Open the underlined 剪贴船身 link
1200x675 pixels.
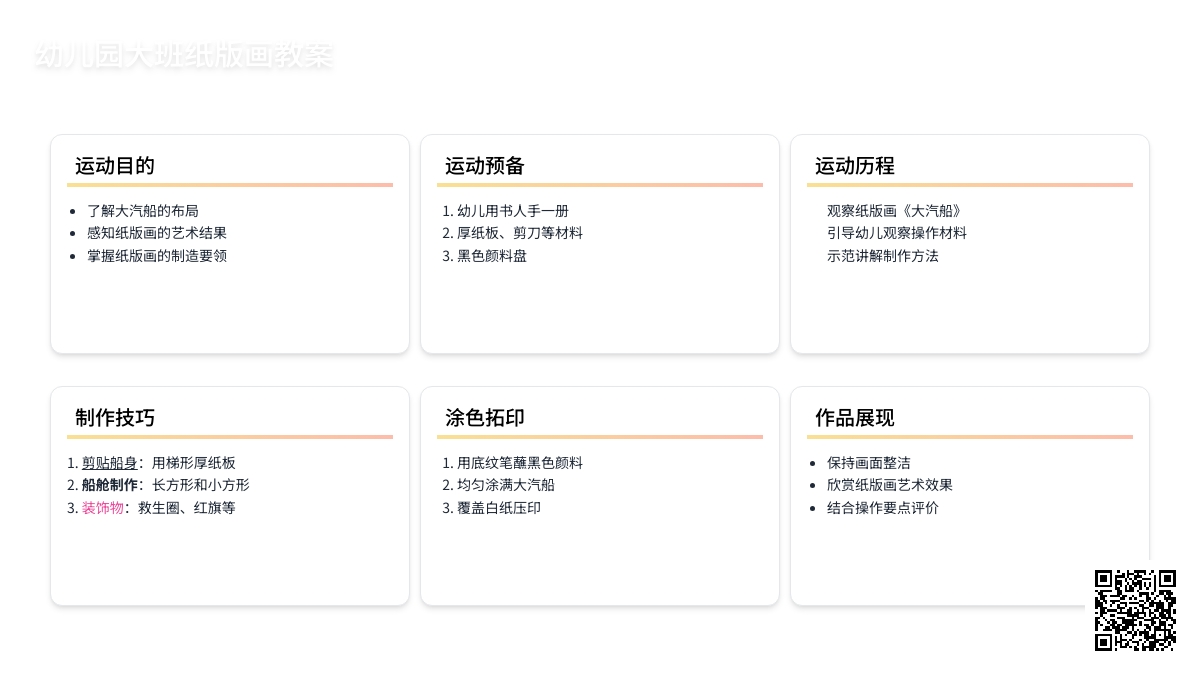pos(109,463)
